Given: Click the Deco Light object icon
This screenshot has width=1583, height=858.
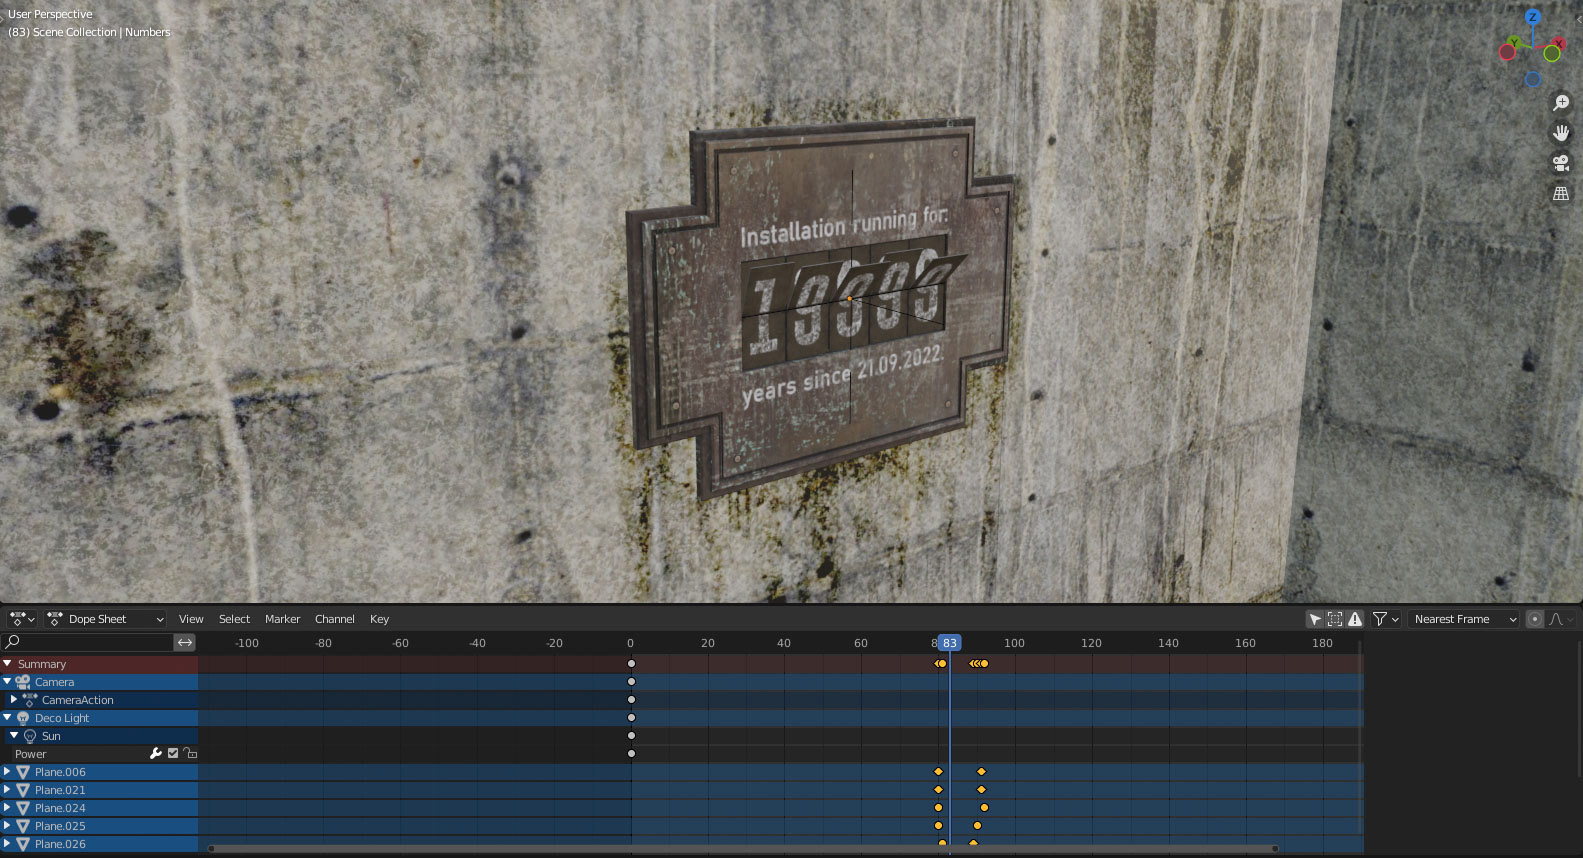Looking at the screenshot, I should coord(23,718).
